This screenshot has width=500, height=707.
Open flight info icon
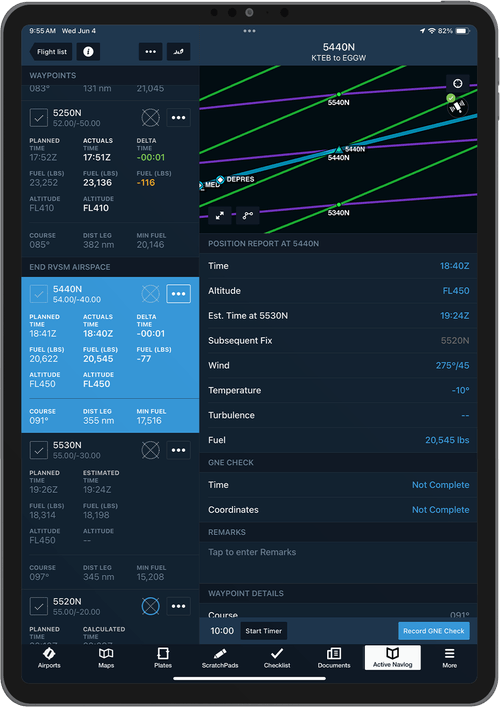(88, 52)
